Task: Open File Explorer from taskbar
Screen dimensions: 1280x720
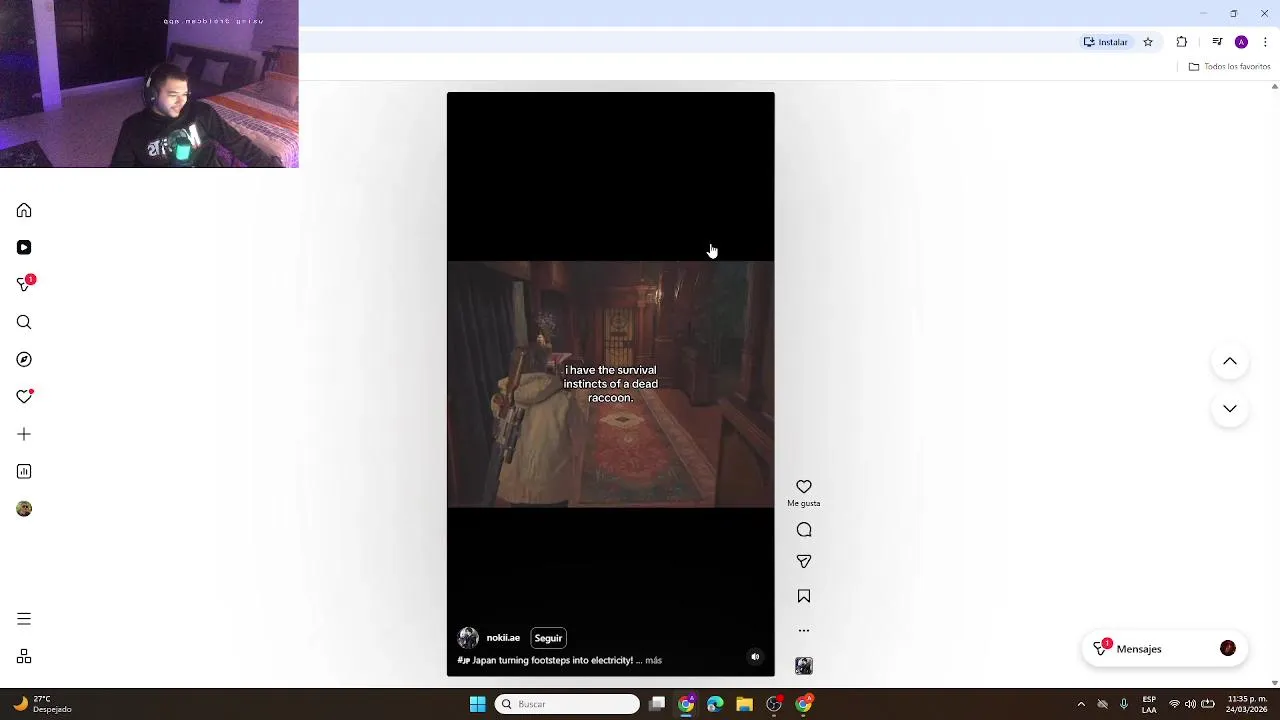Action: coord(744,704)
